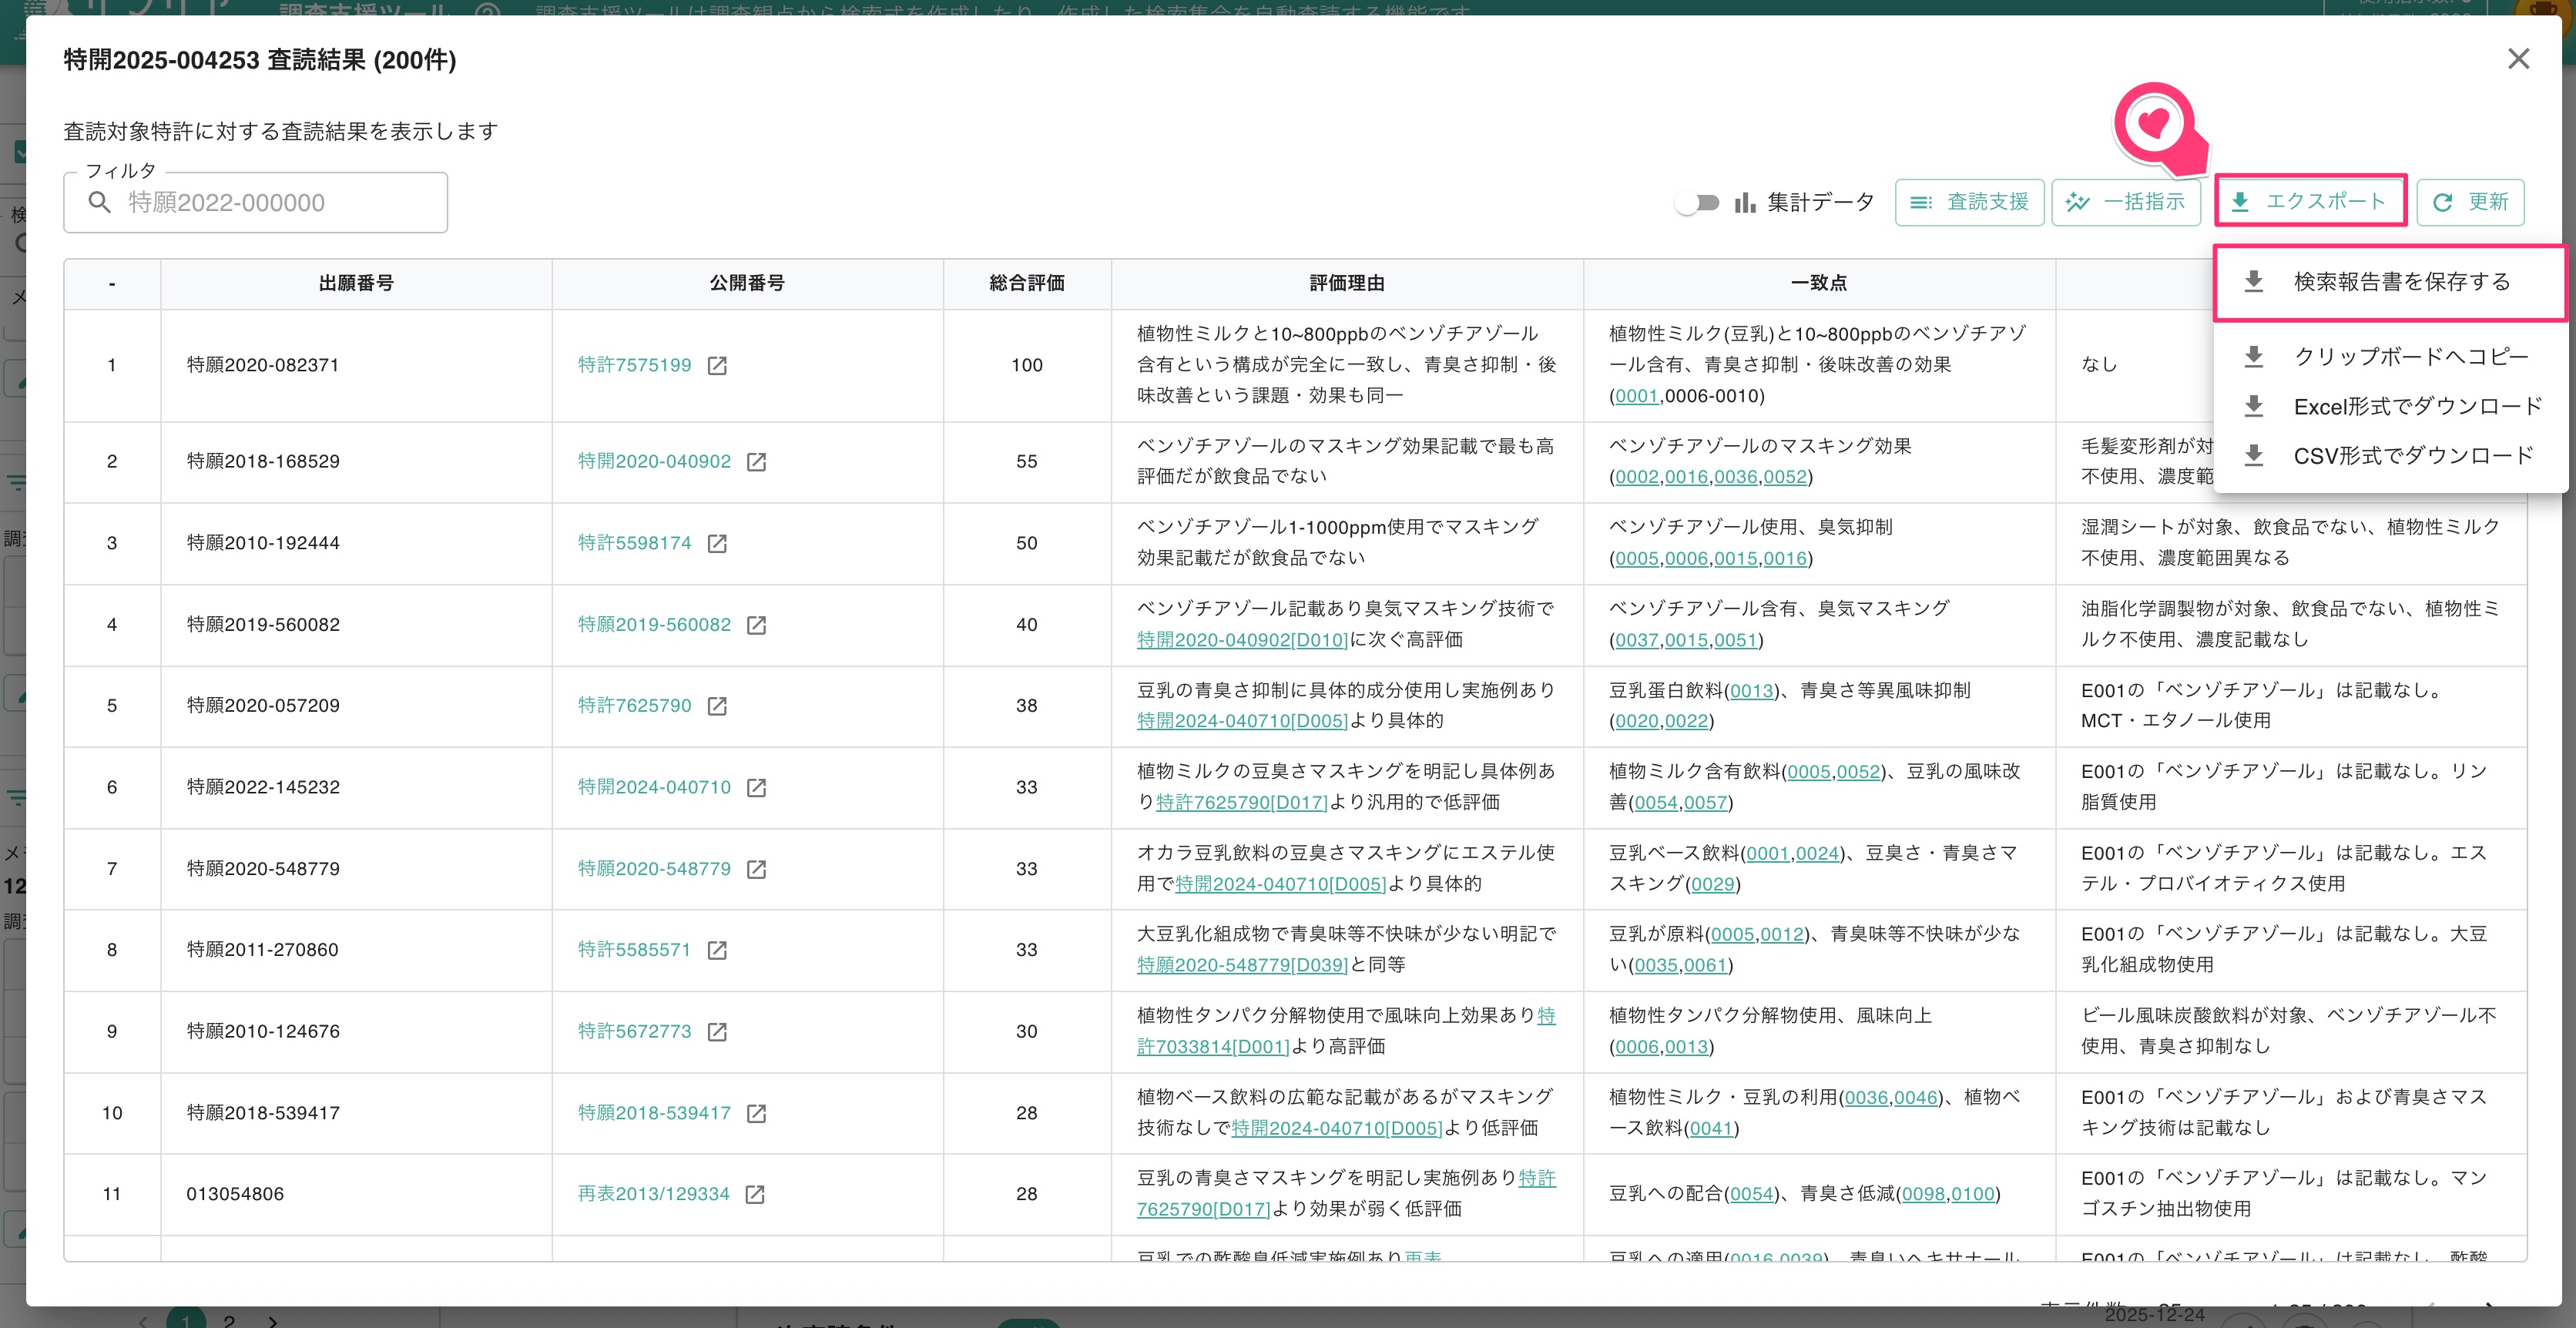Click the score 55 in row 2
Image resolution: width=2576 pixels, height=1328 pixels.
(x=1027, y=461)
